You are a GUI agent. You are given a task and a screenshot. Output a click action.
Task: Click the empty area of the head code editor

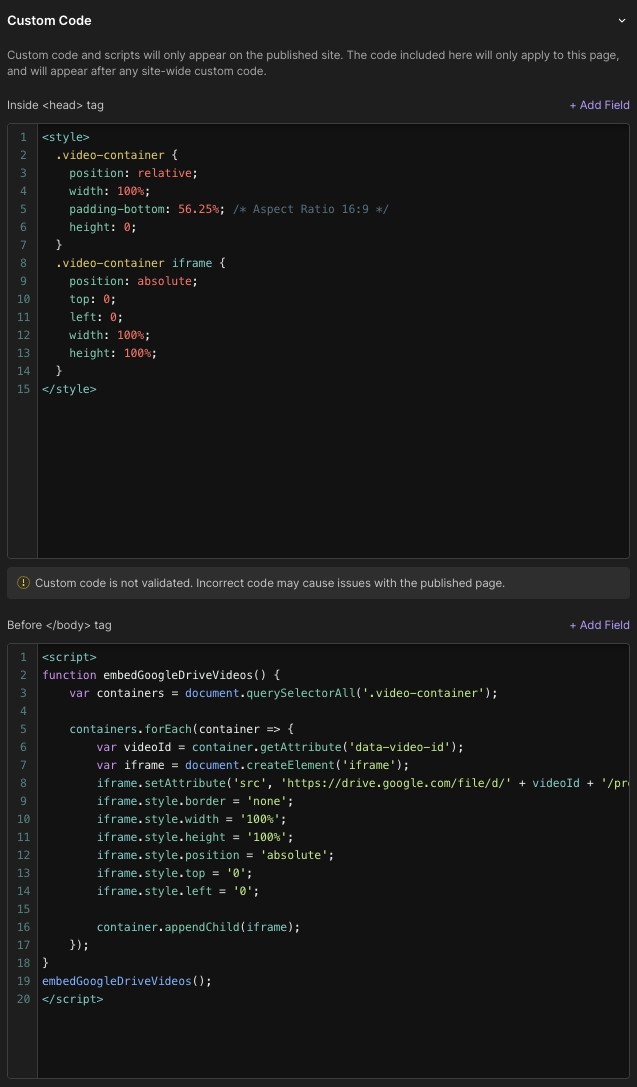pos(333,478)
